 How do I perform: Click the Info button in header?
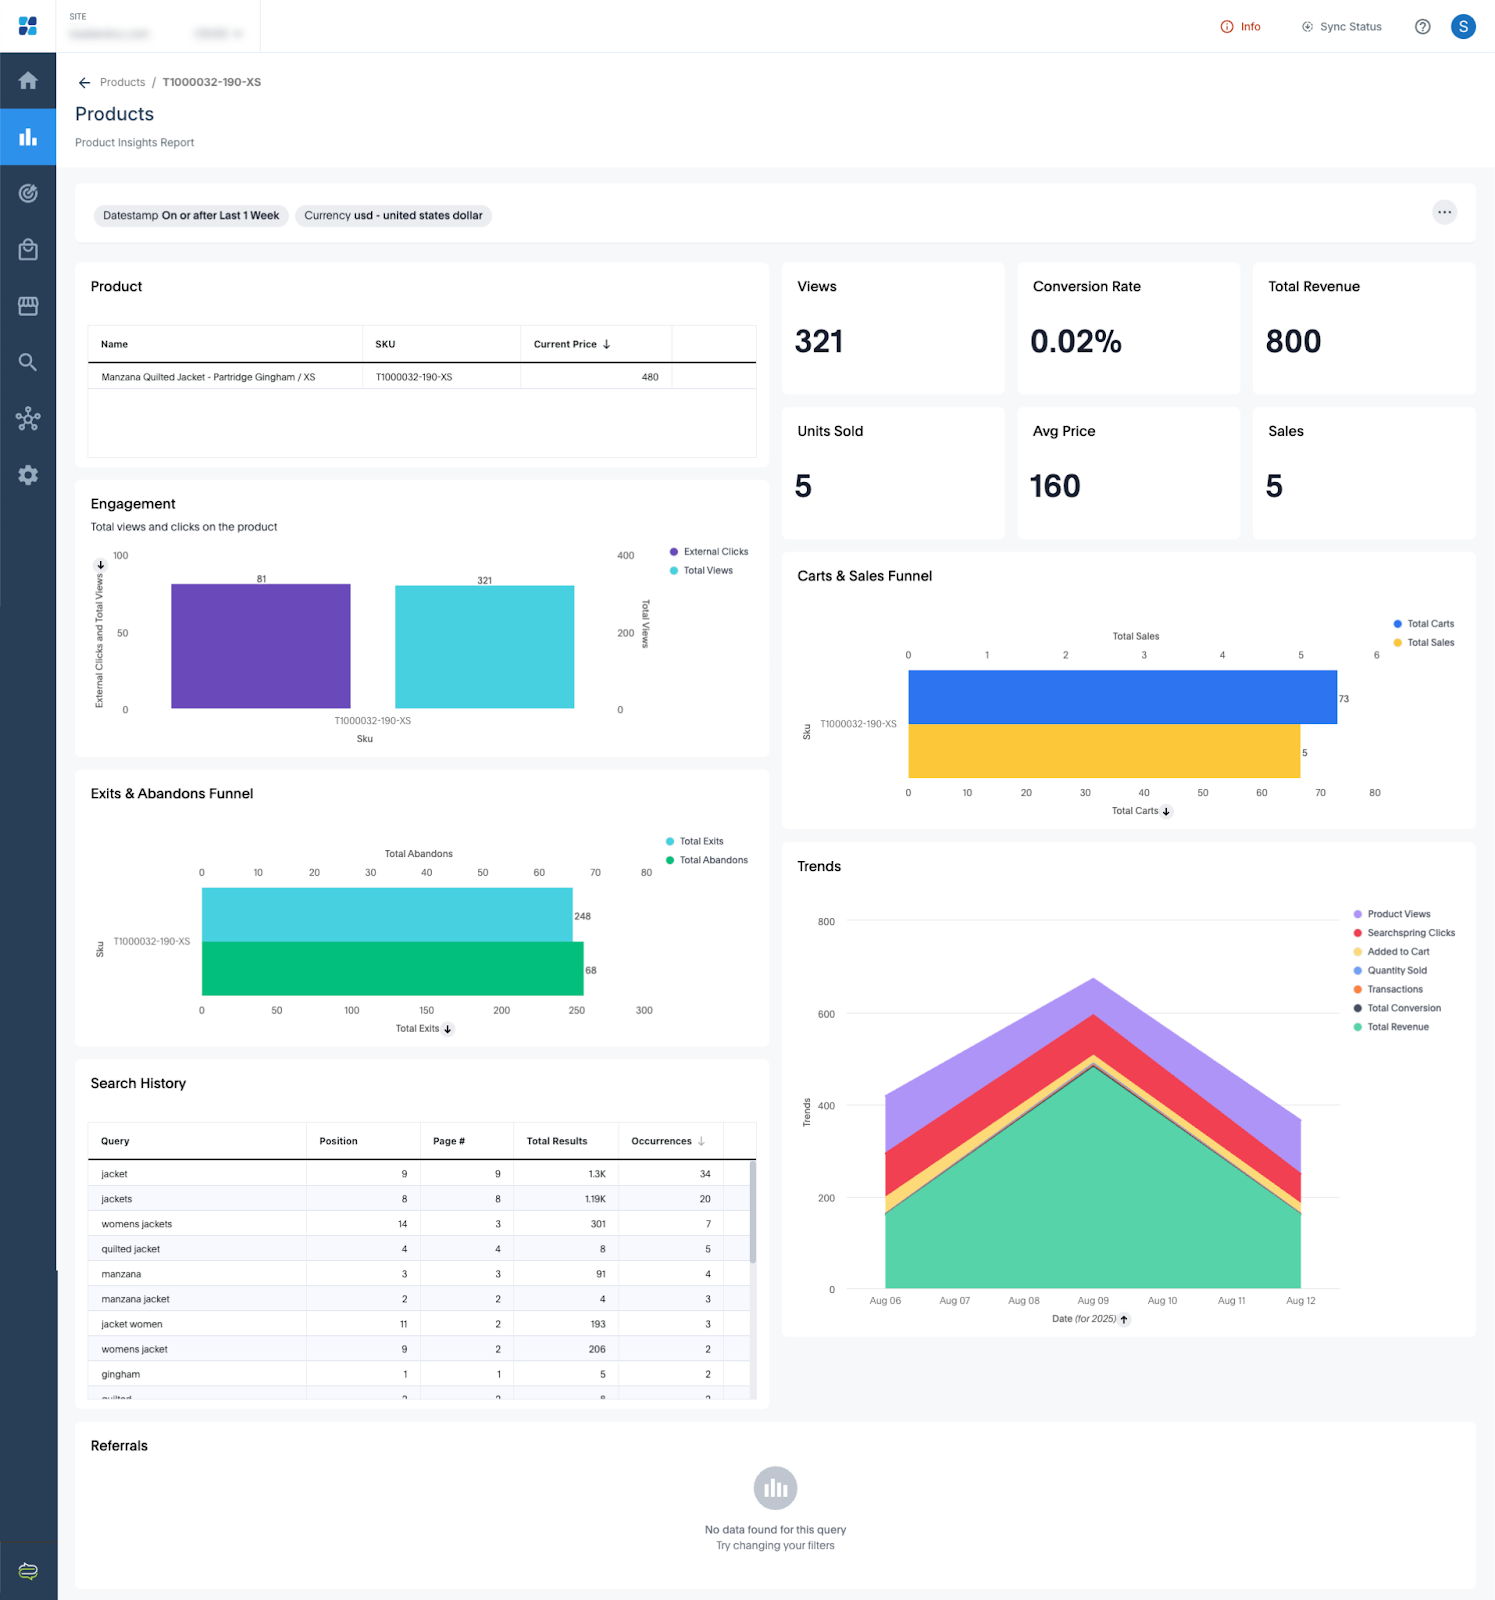click(1241, 27)
